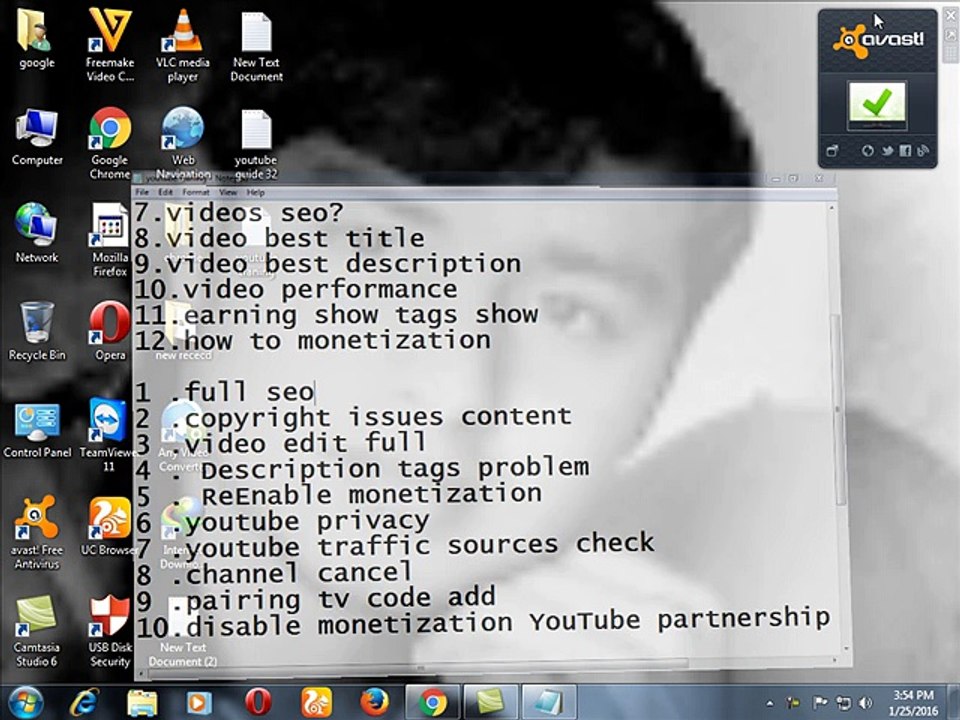Screen dimensions: 960x720
Task: Place cursor in line "1 .full seo"
Action: (224, 392)
